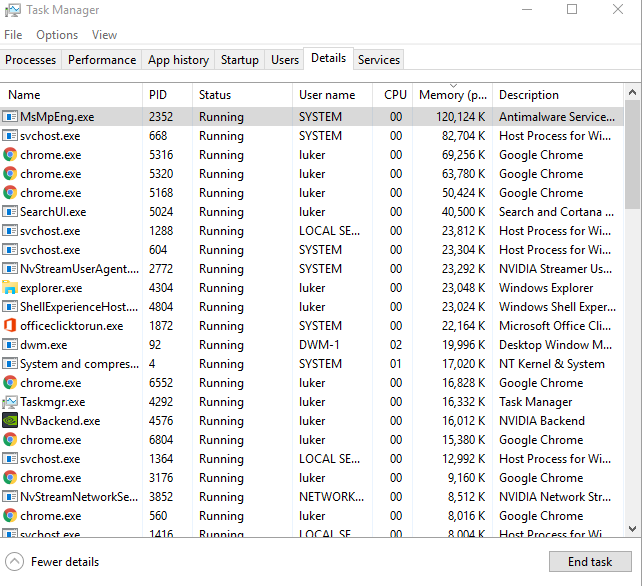Open the Options menu
Viewport: 642px width, 586px height.
tap(57, 35)
